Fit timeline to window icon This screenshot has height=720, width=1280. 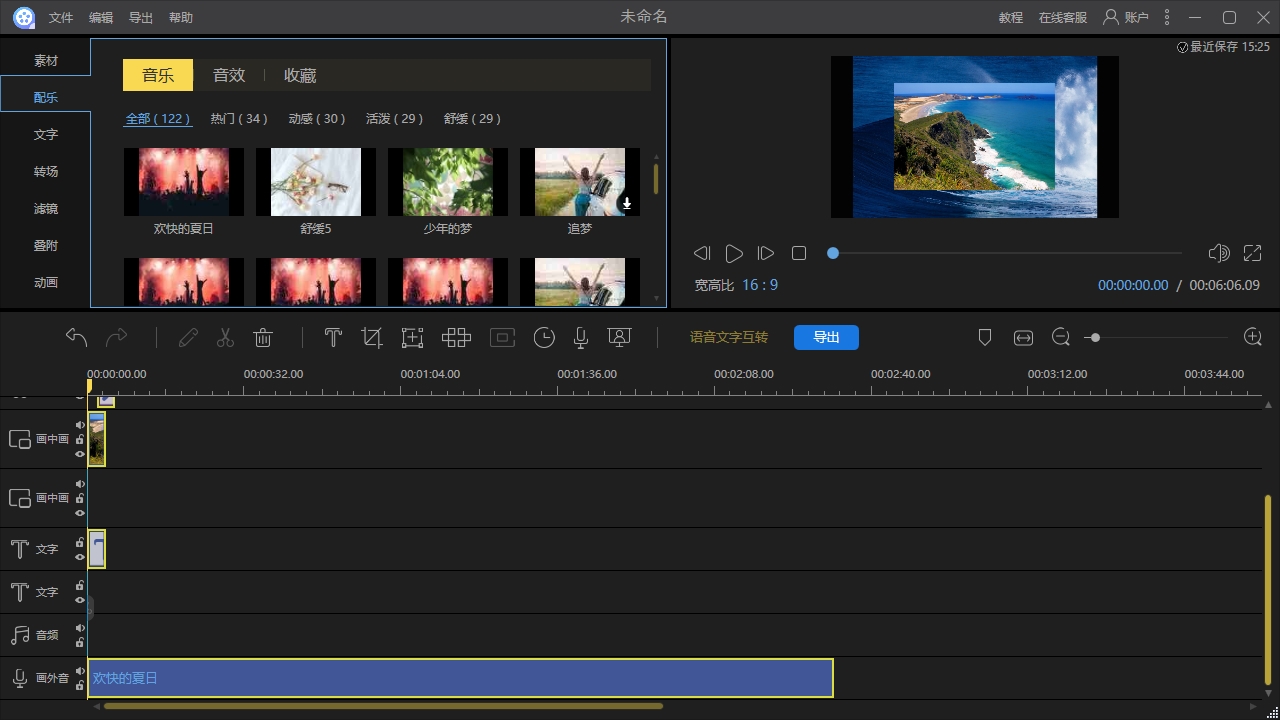1023,338
